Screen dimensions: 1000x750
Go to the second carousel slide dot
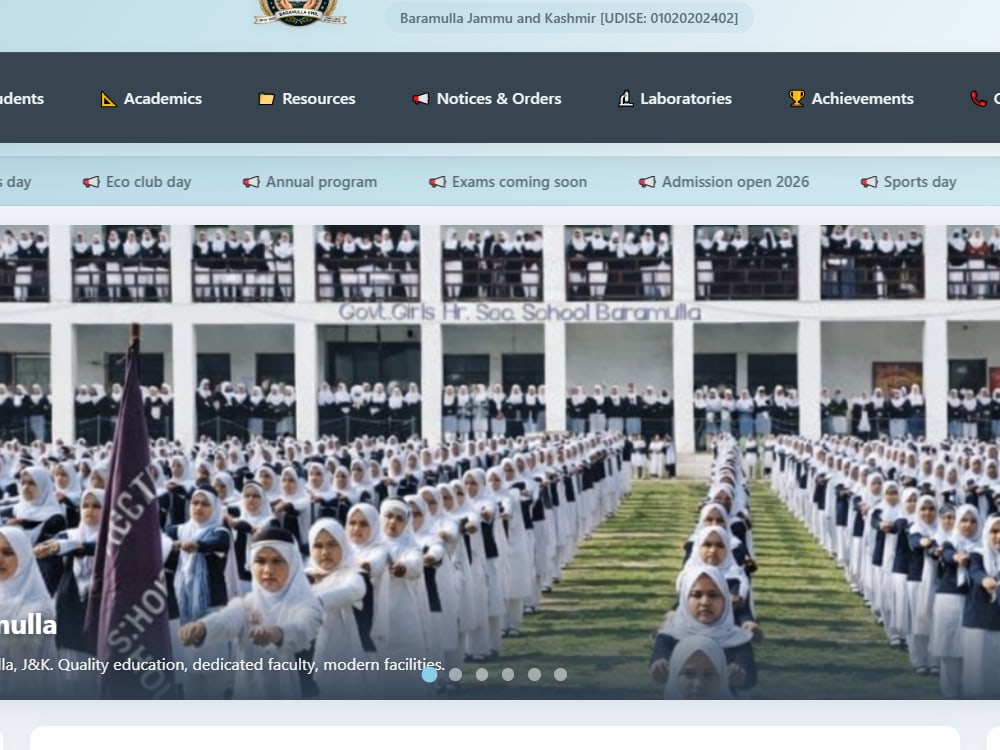(455, 674)
